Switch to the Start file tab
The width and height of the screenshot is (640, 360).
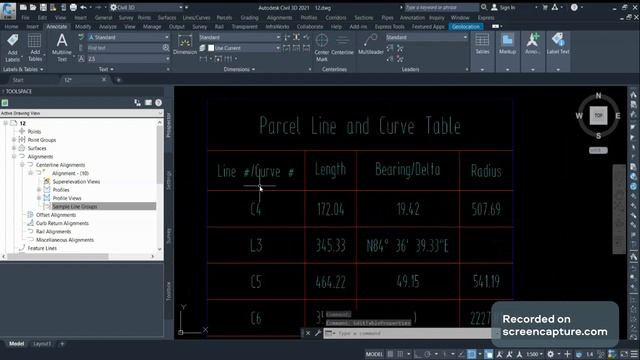[18, 80]
